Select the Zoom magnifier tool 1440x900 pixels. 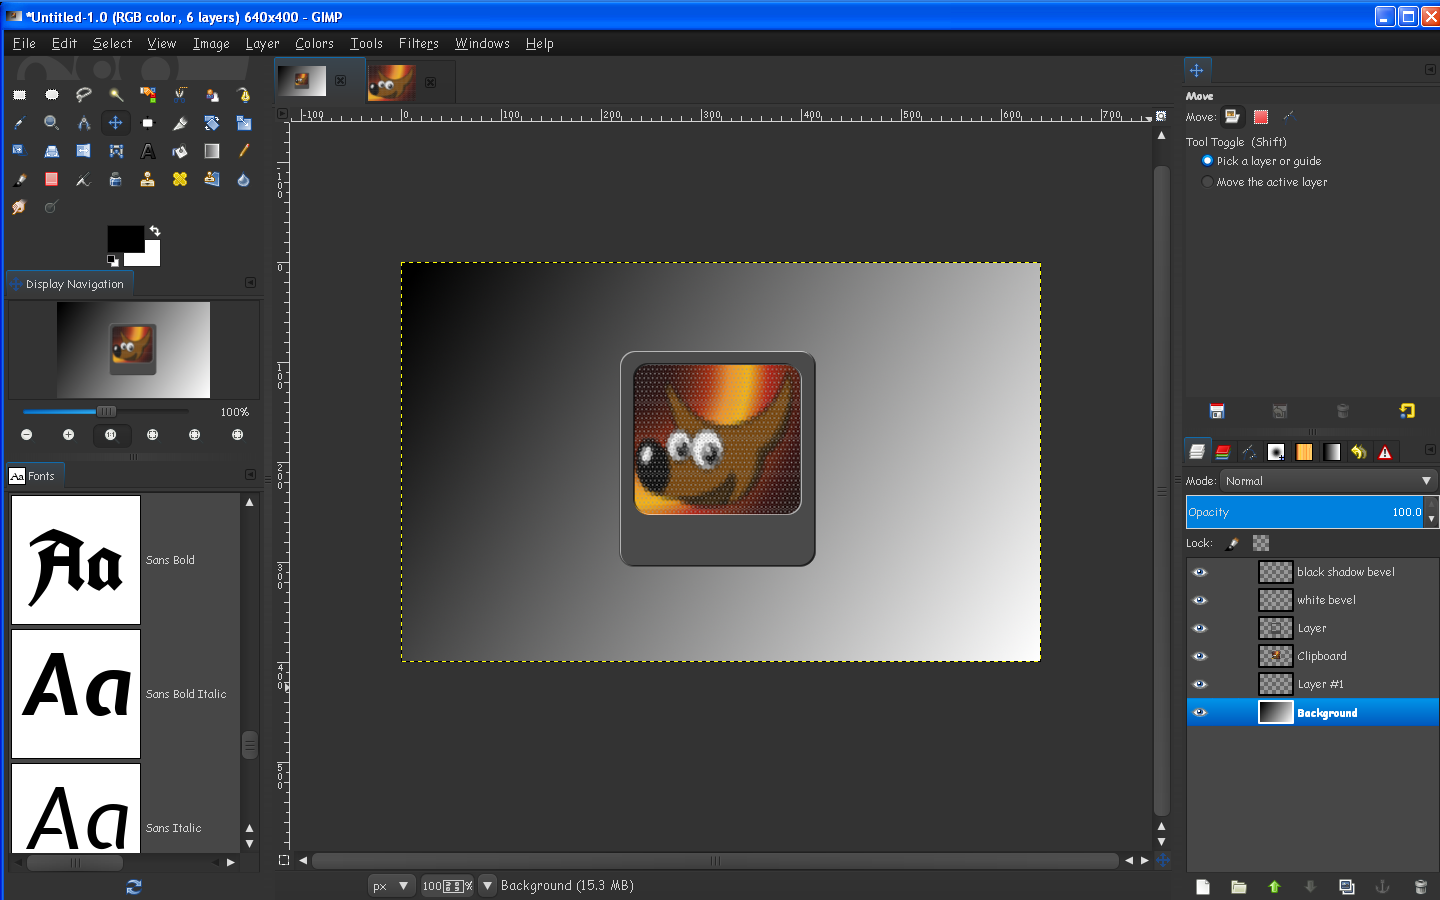52,123
